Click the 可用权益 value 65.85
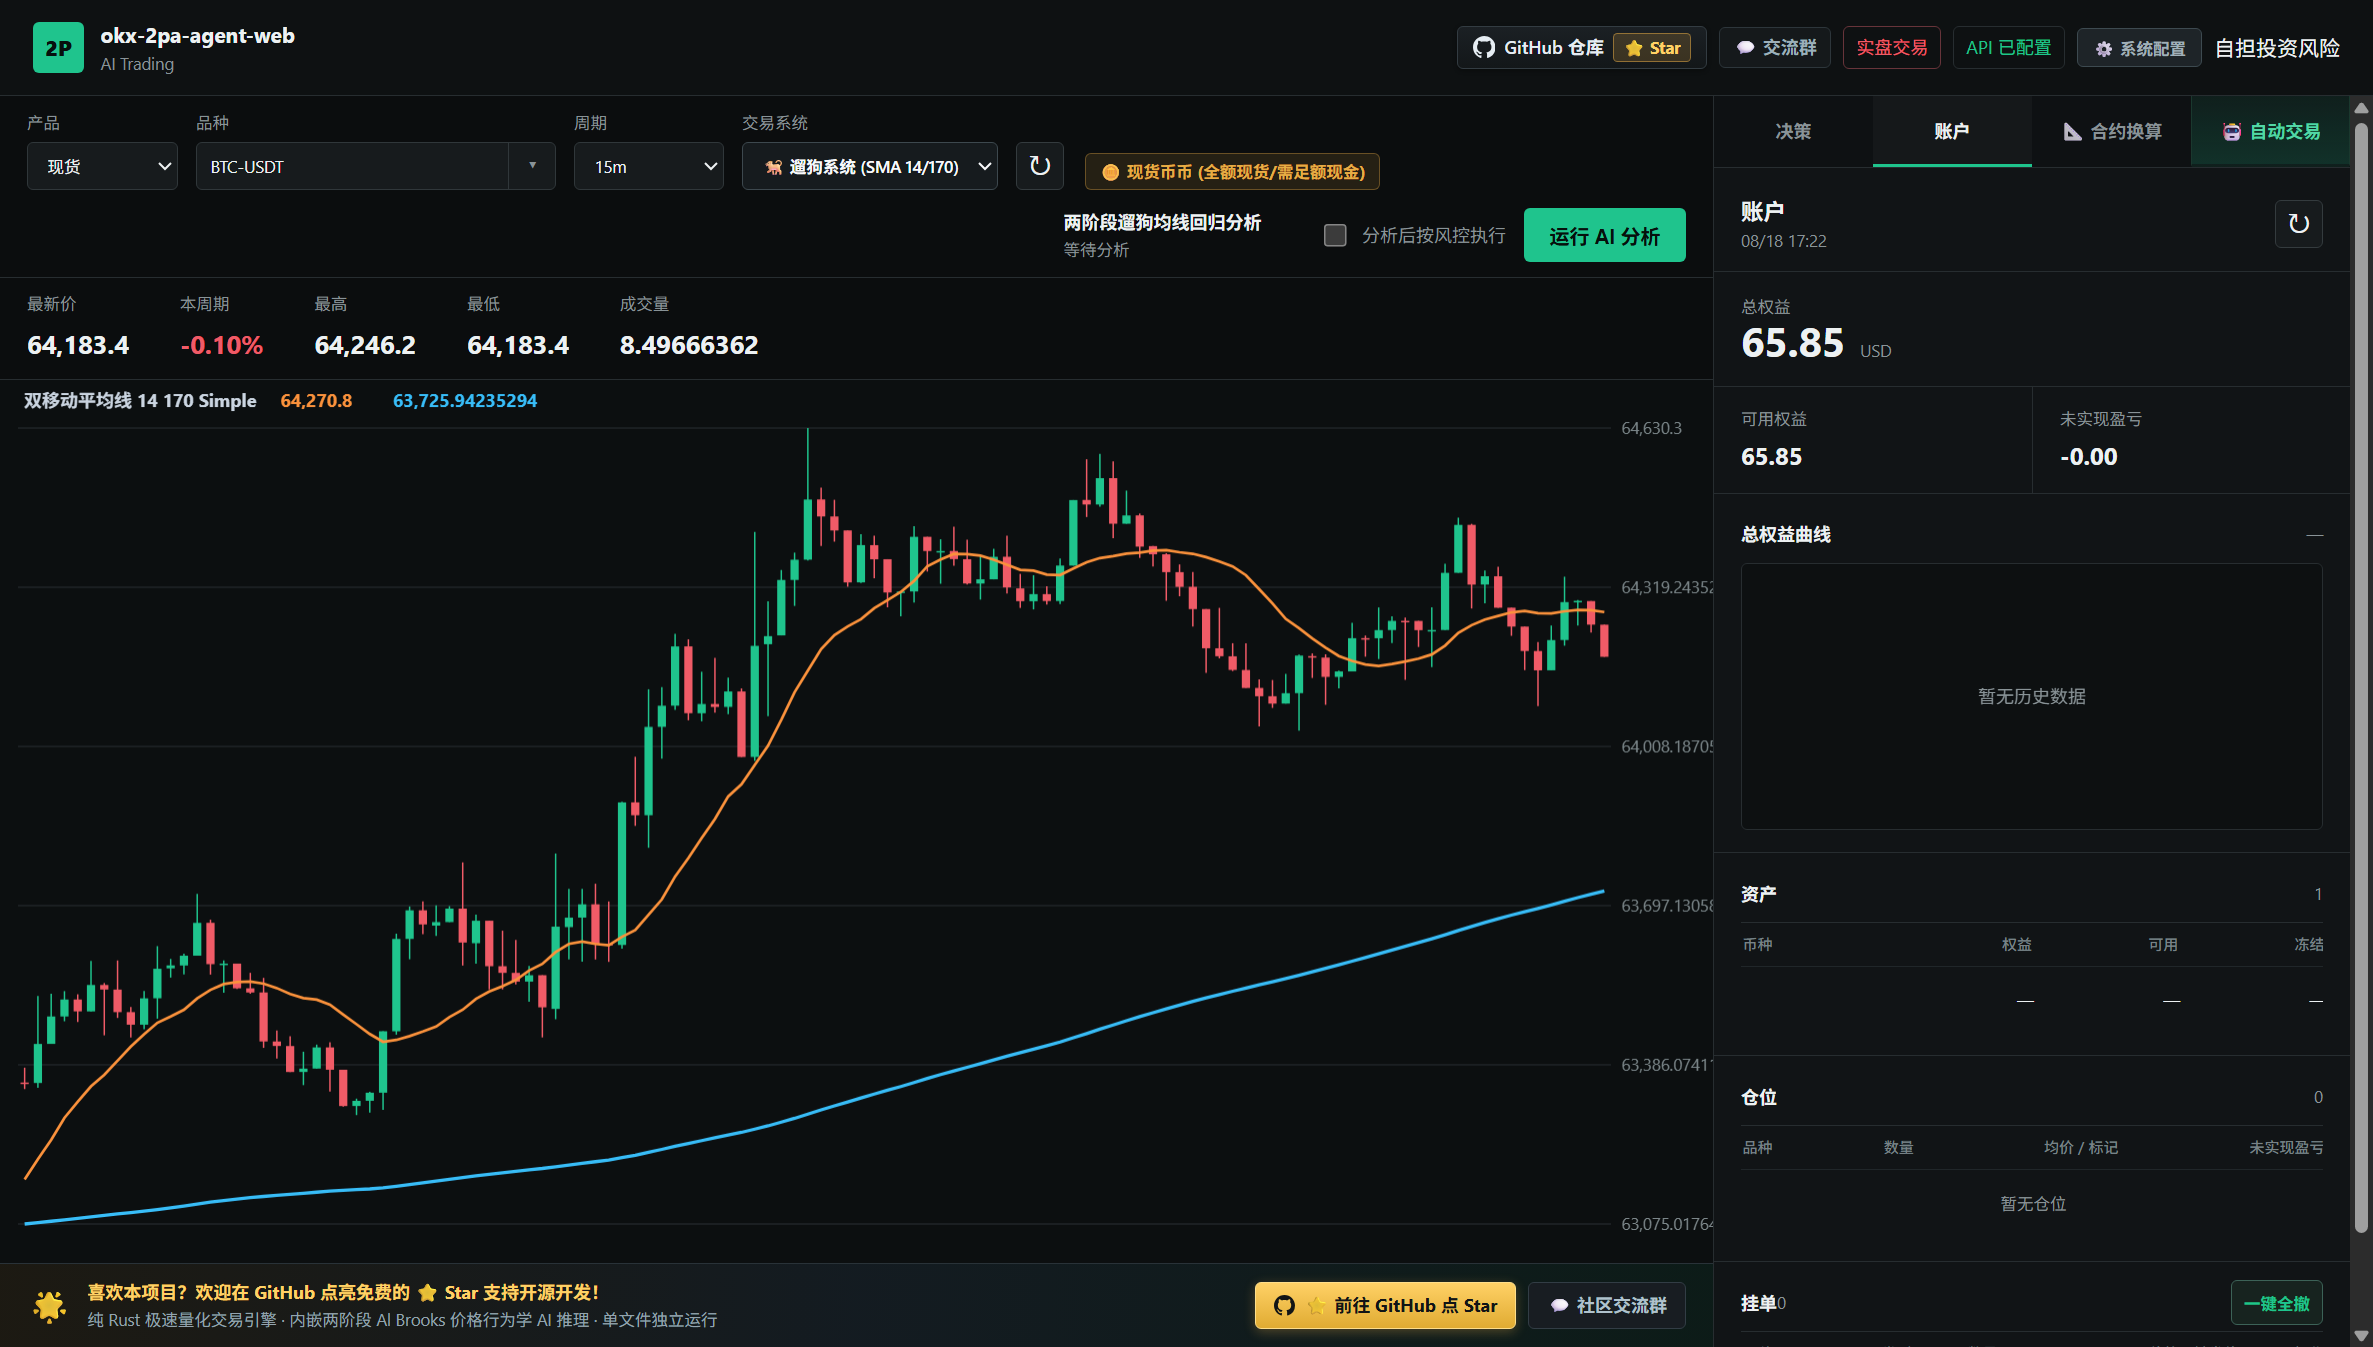 click(1771, 457)
